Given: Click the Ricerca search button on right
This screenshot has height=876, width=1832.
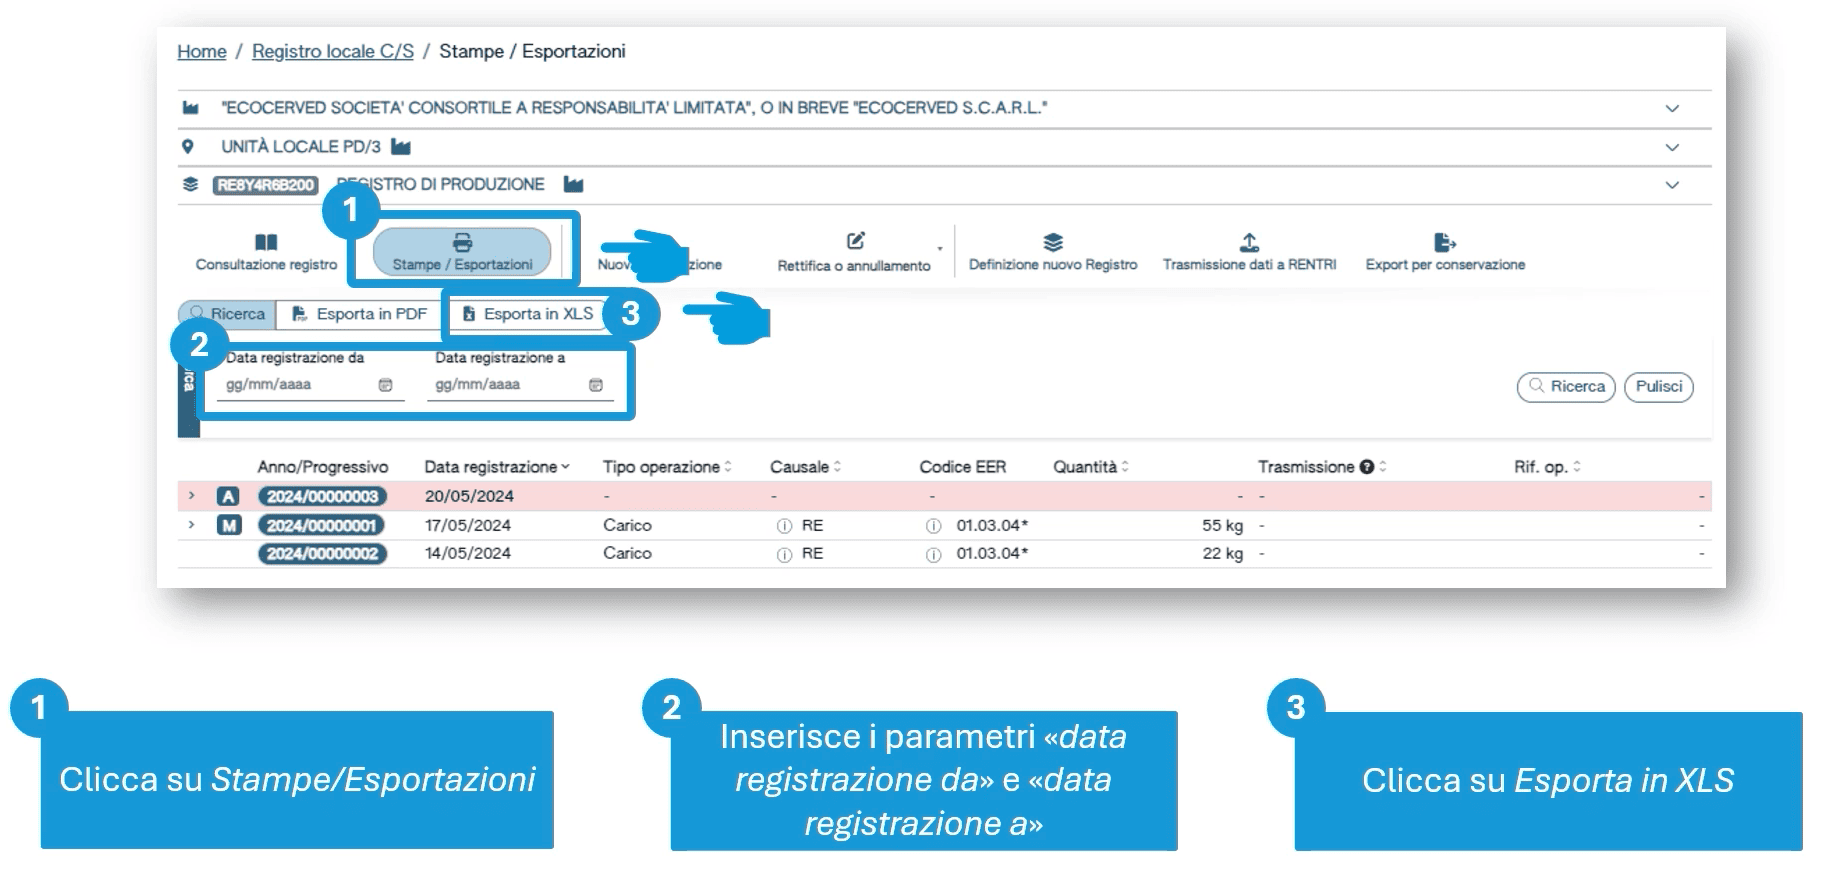Looking at the screenshot, I should [x=1565, y=387].
